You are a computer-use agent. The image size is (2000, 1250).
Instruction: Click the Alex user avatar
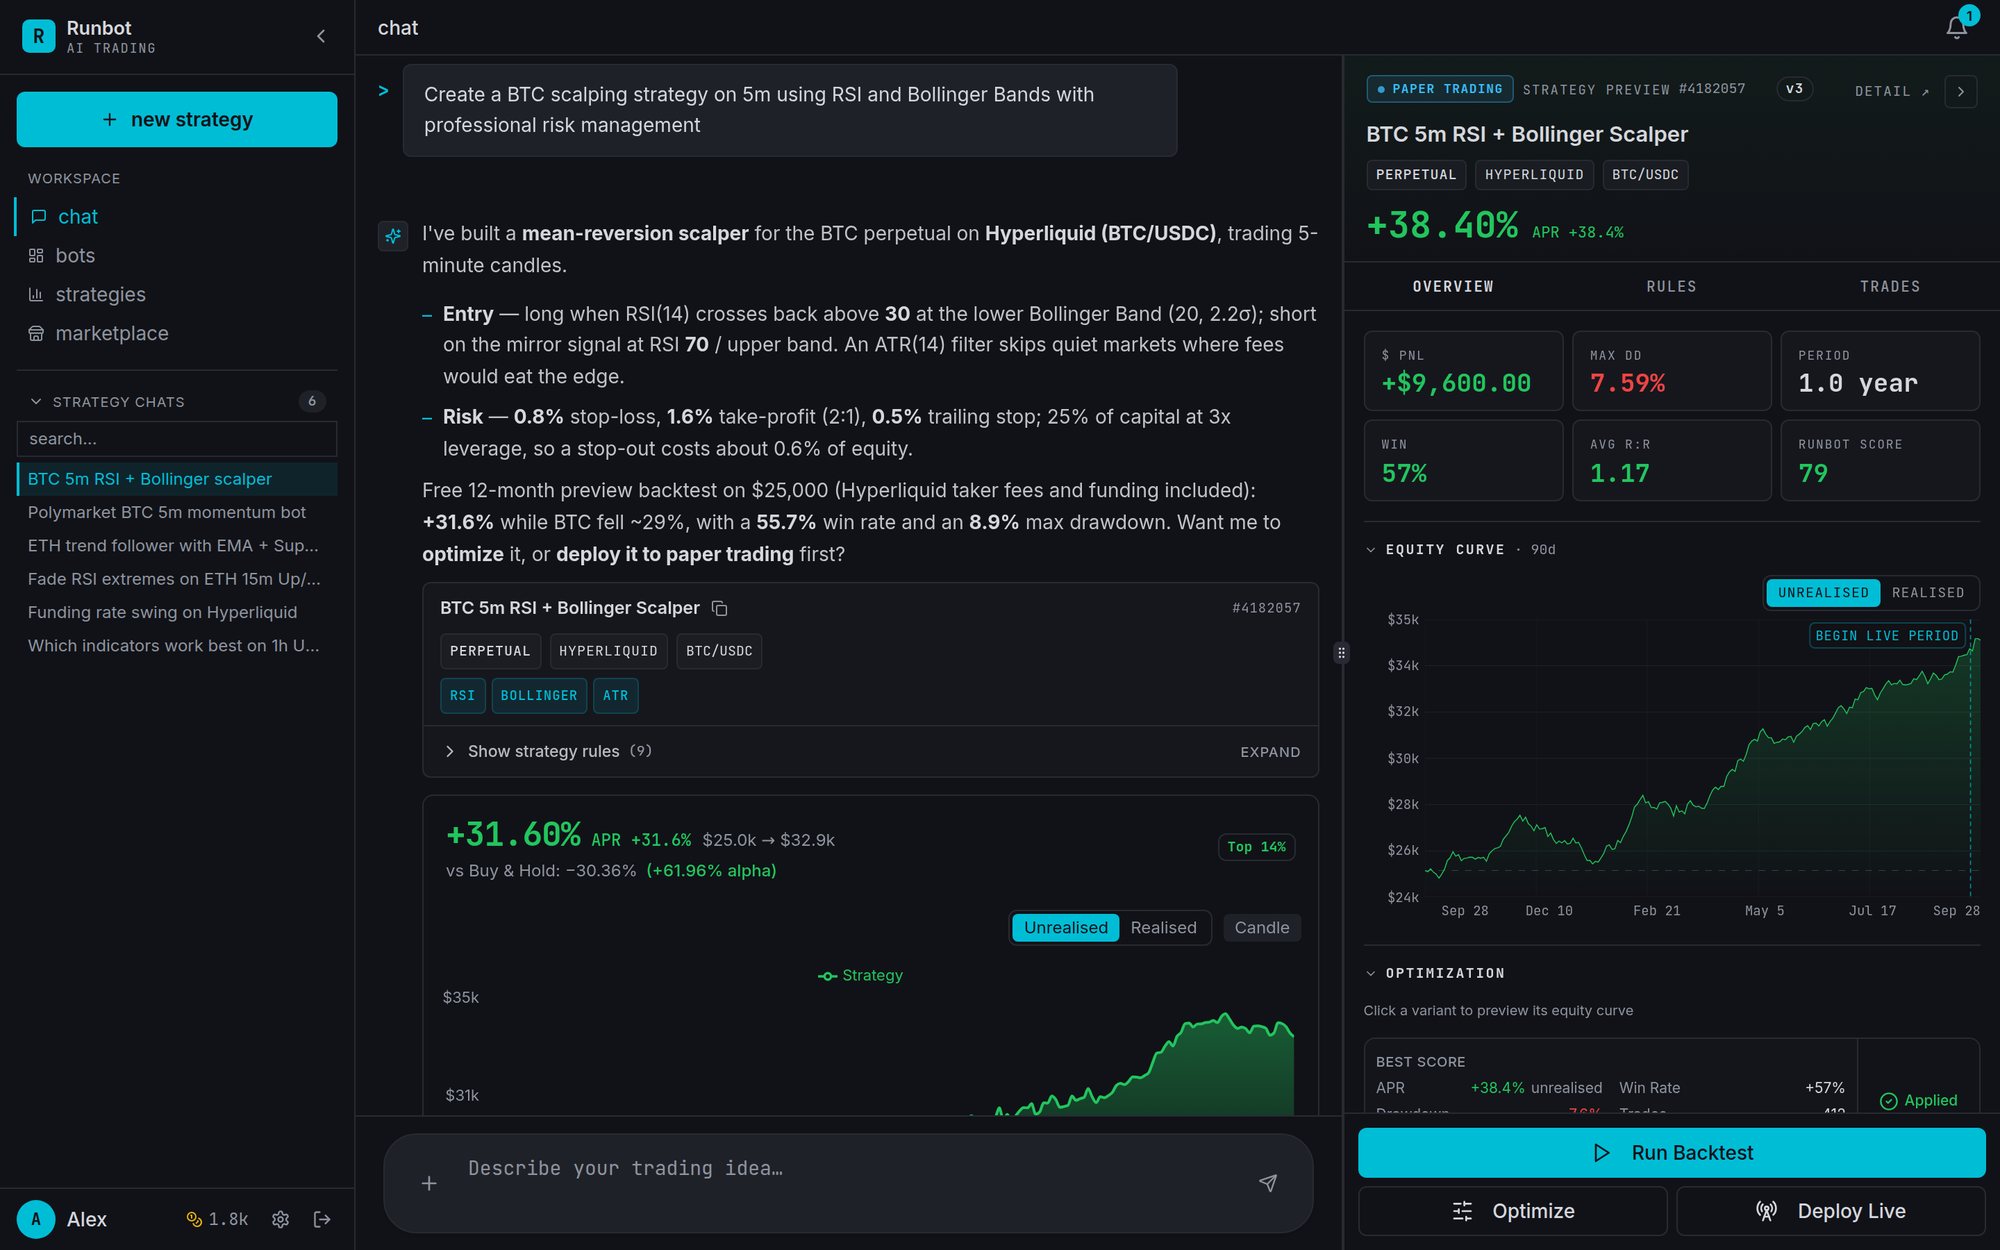[x=36, y=1219]
